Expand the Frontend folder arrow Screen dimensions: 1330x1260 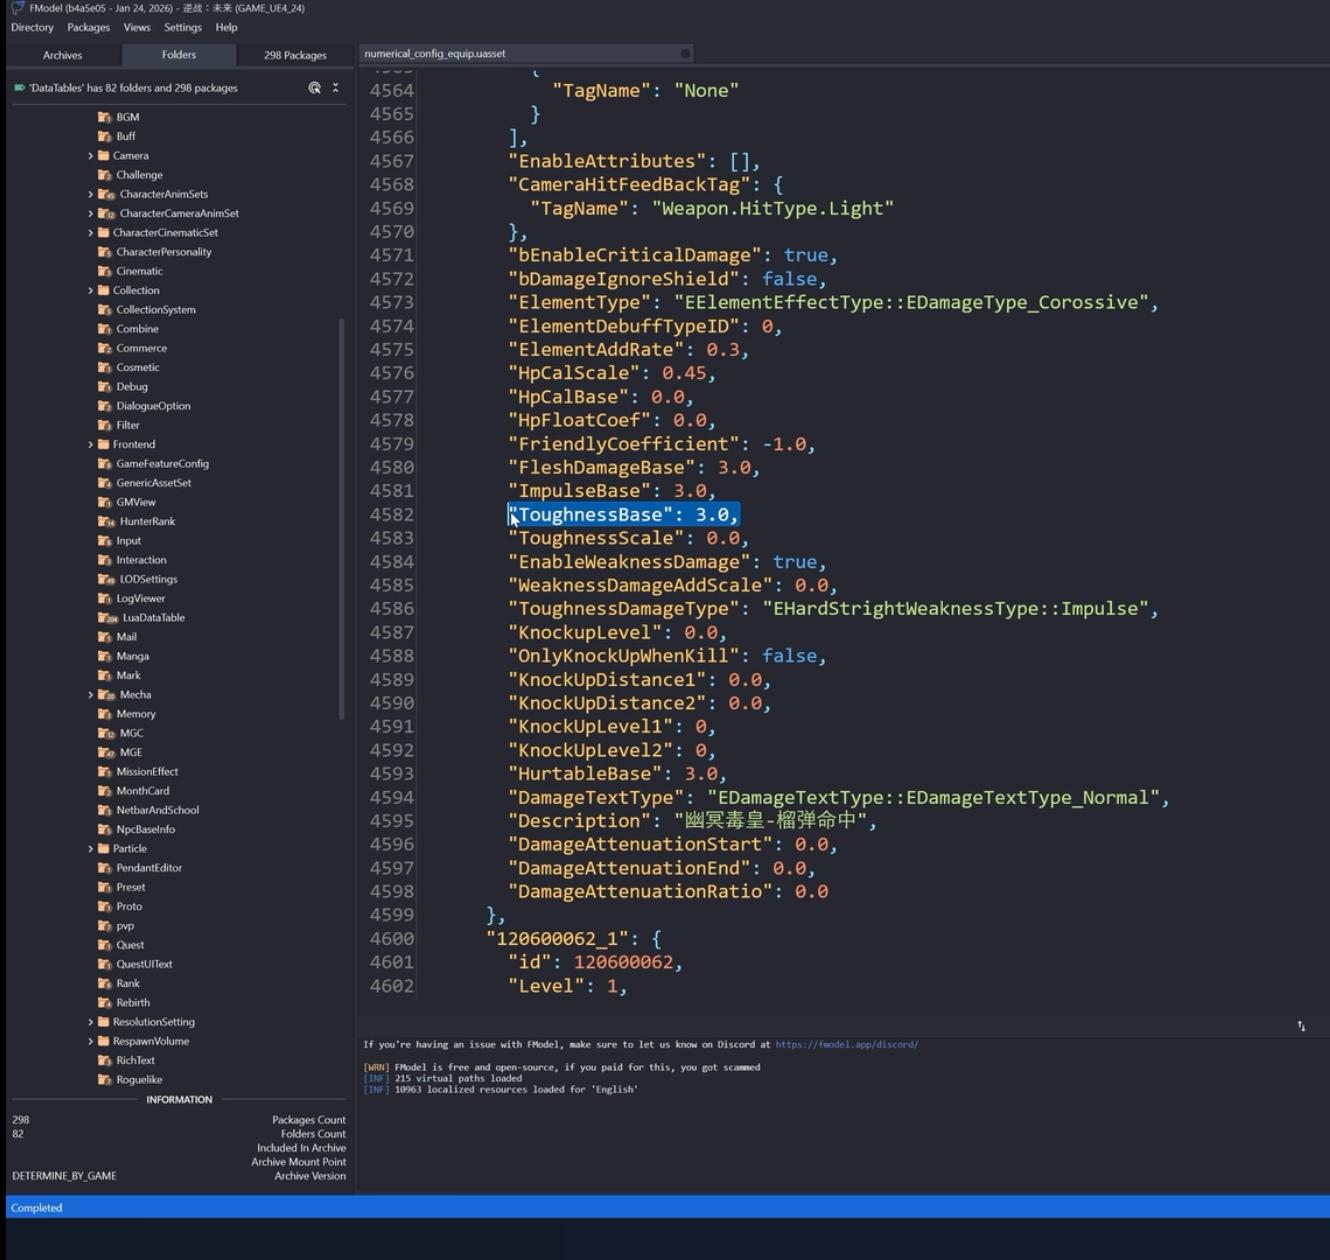point(90,445)
